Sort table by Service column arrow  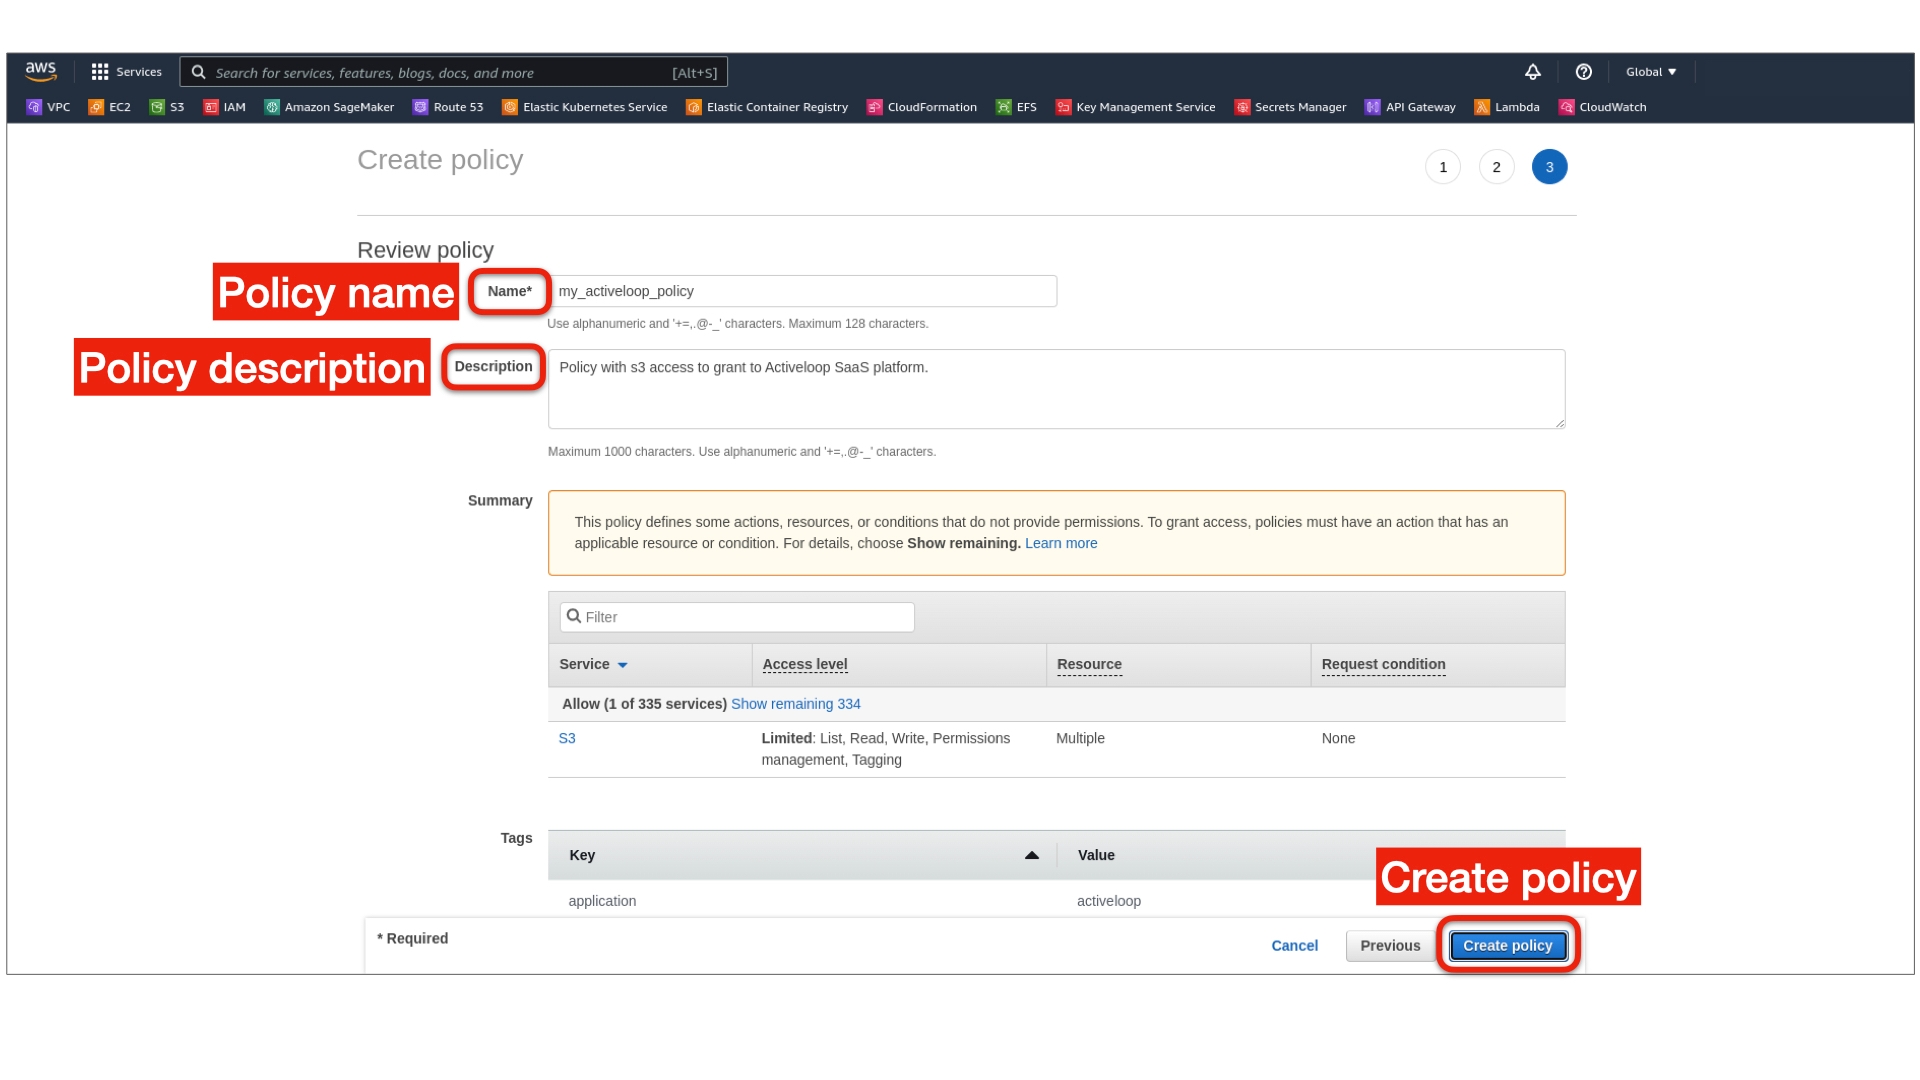[x=622, y=665]
